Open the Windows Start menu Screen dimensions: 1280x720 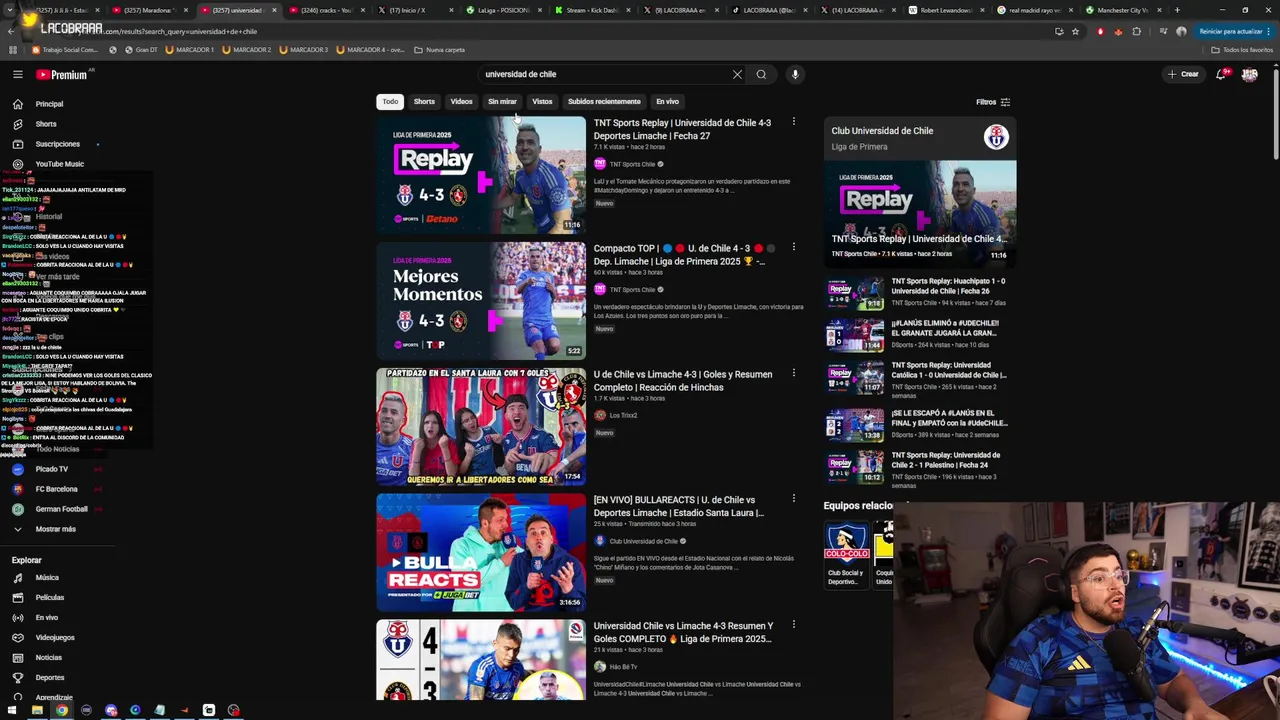[x=13, y=710]
